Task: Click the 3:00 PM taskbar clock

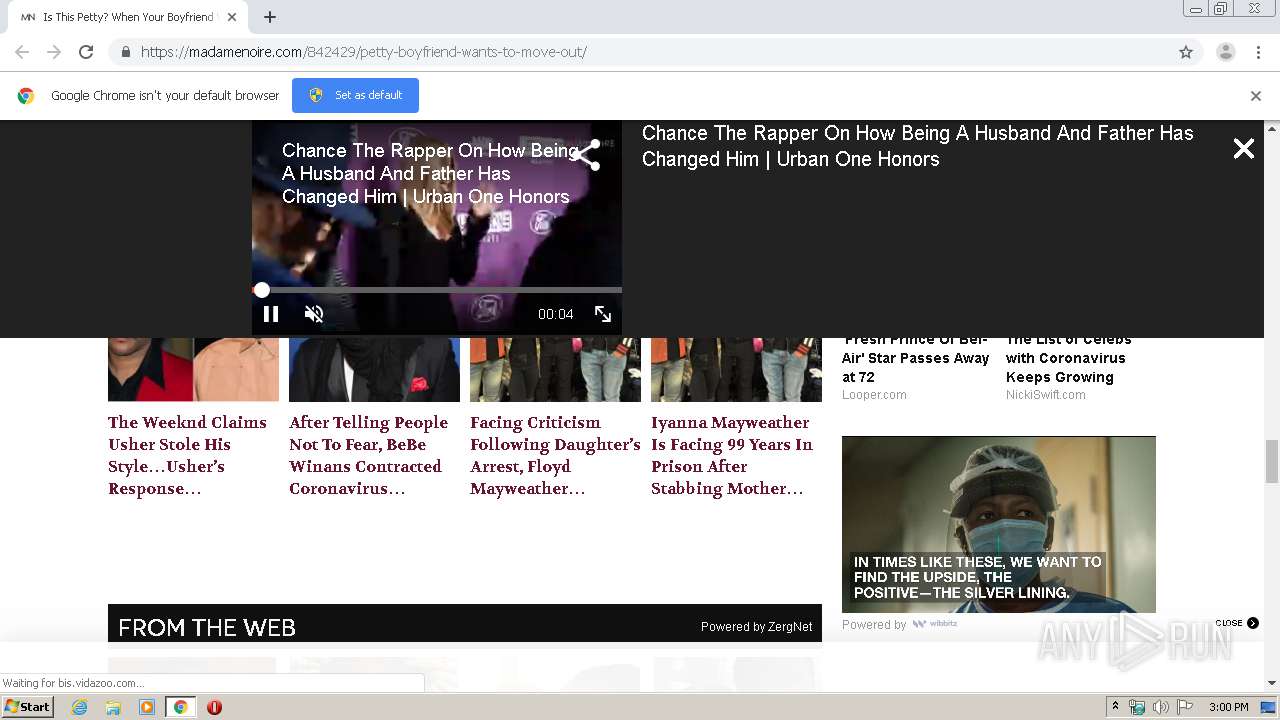Action: tap(1229, 707)
